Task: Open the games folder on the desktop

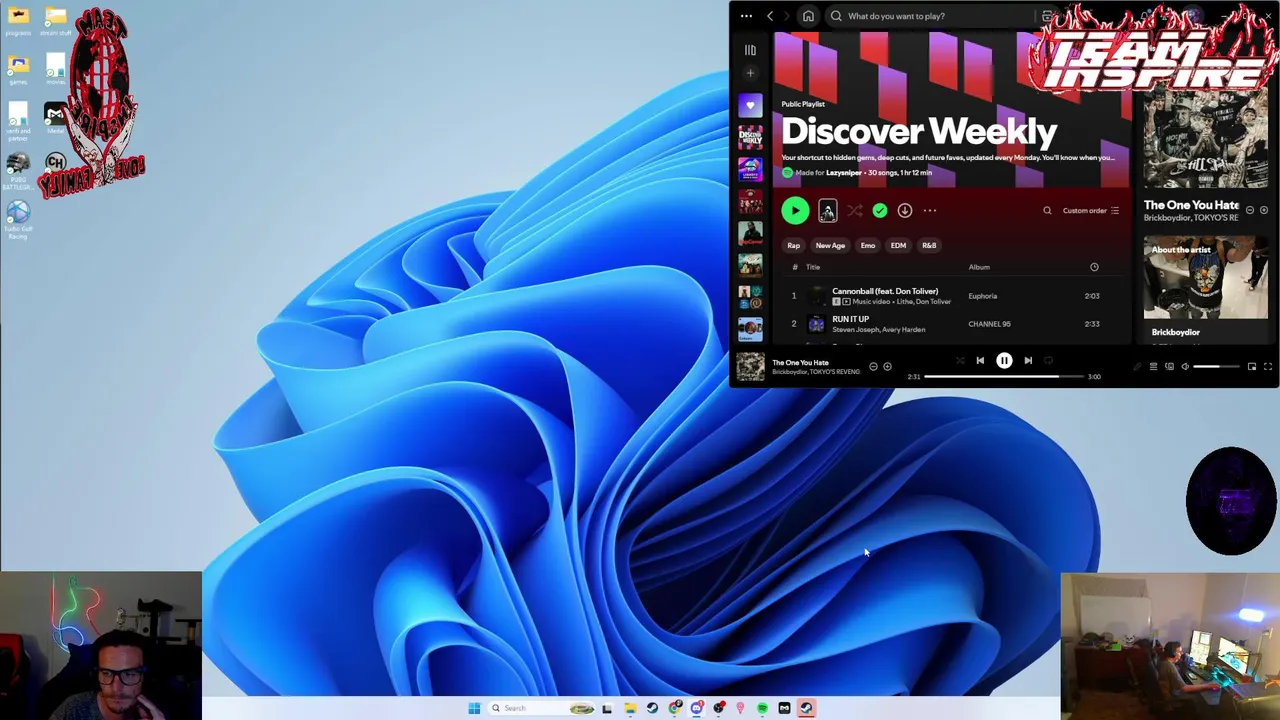Action: point(18,69)
